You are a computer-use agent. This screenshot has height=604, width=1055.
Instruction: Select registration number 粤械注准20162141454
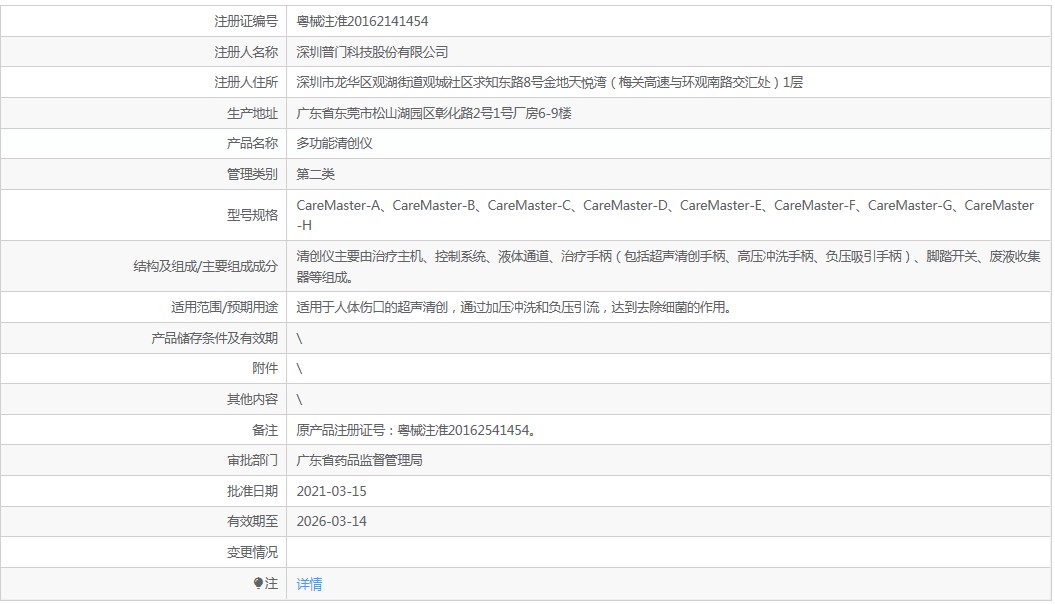tap(362, 22)
